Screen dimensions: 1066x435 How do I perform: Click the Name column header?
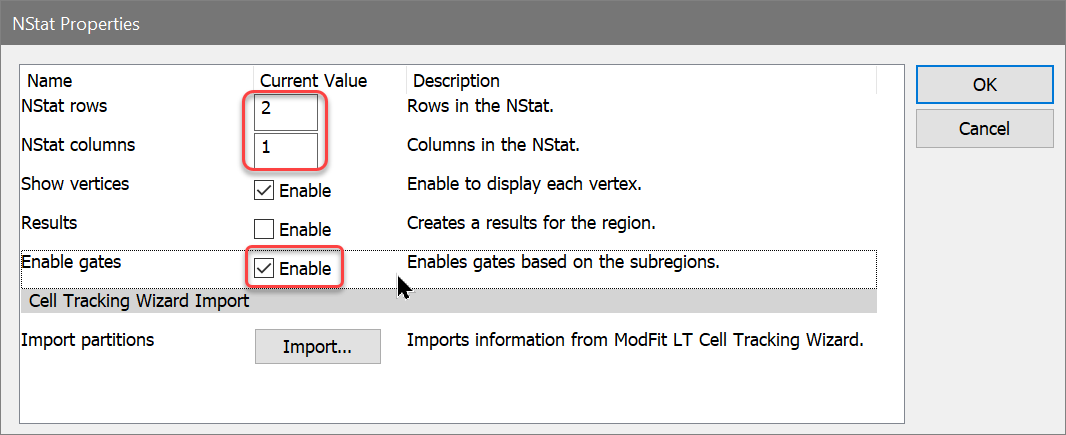pos(50,81)
